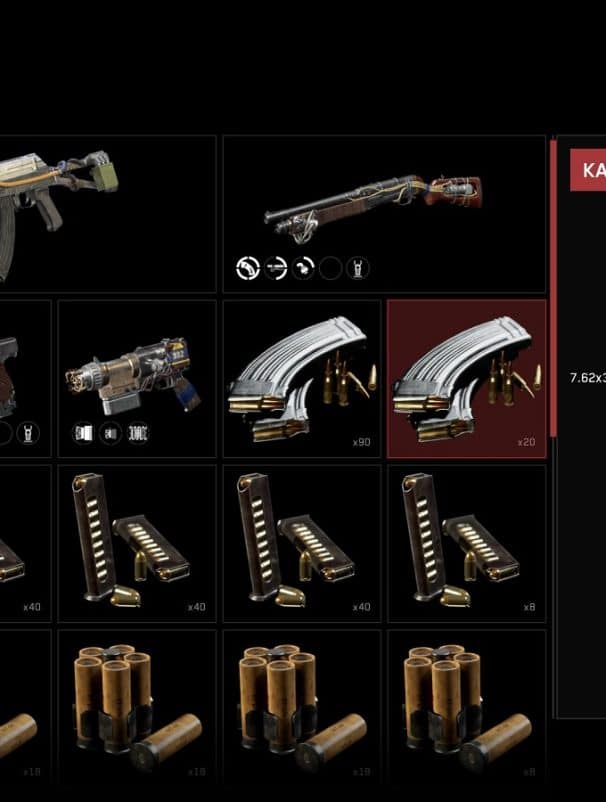
Task: Click the red KA item name label
Action: coord(588,170)
